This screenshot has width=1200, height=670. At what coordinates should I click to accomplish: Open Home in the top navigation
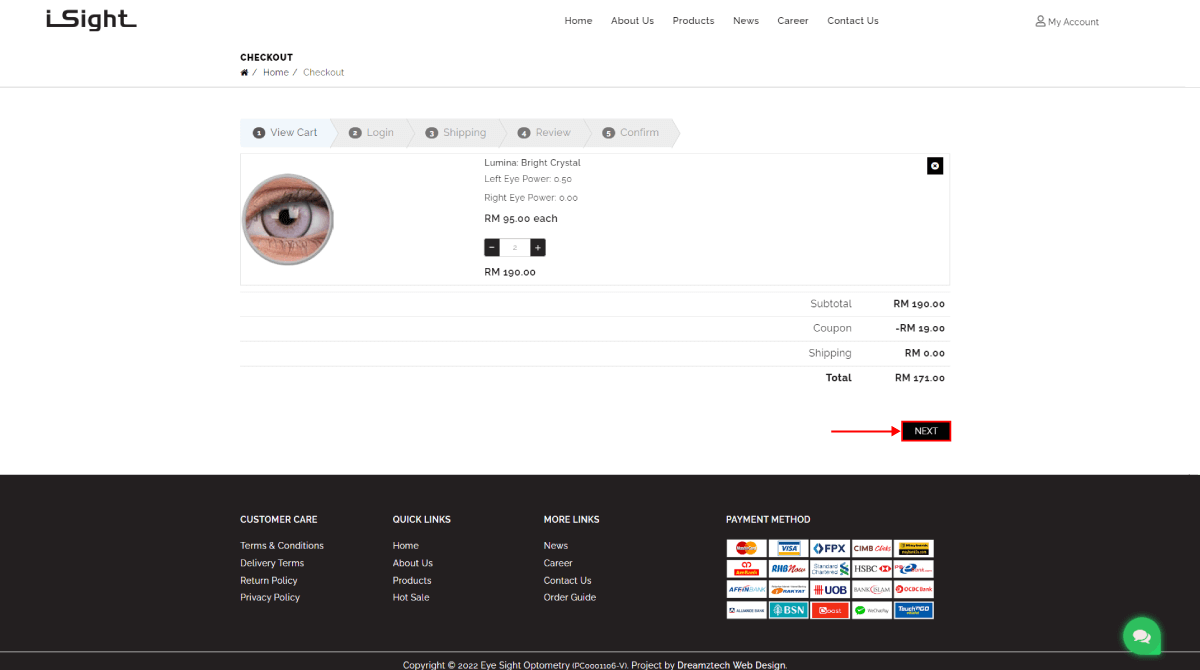point(578,21)
